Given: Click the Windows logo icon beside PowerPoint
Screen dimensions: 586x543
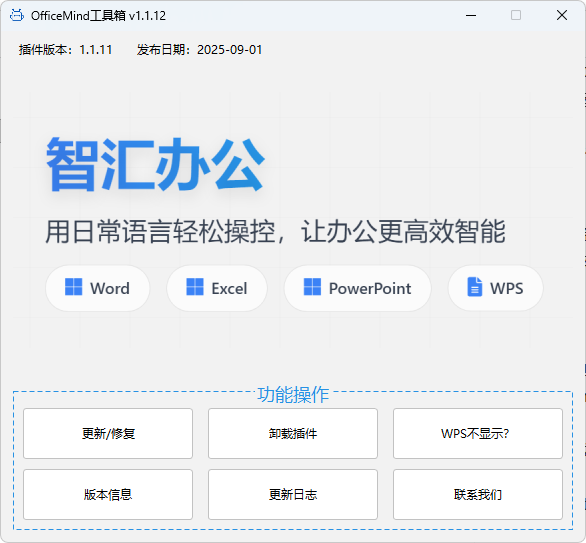Looking at the screenshot, I should (x=312, y=287).
